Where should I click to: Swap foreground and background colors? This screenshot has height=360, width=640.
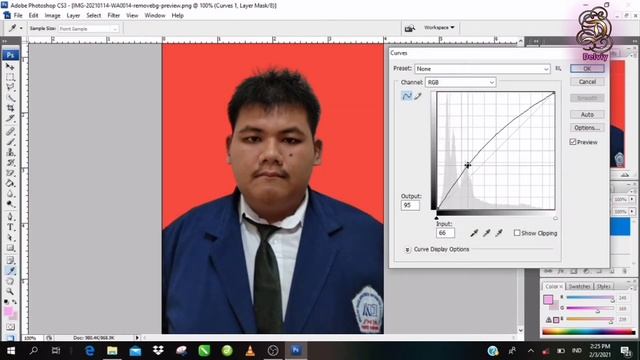point(14,302)
